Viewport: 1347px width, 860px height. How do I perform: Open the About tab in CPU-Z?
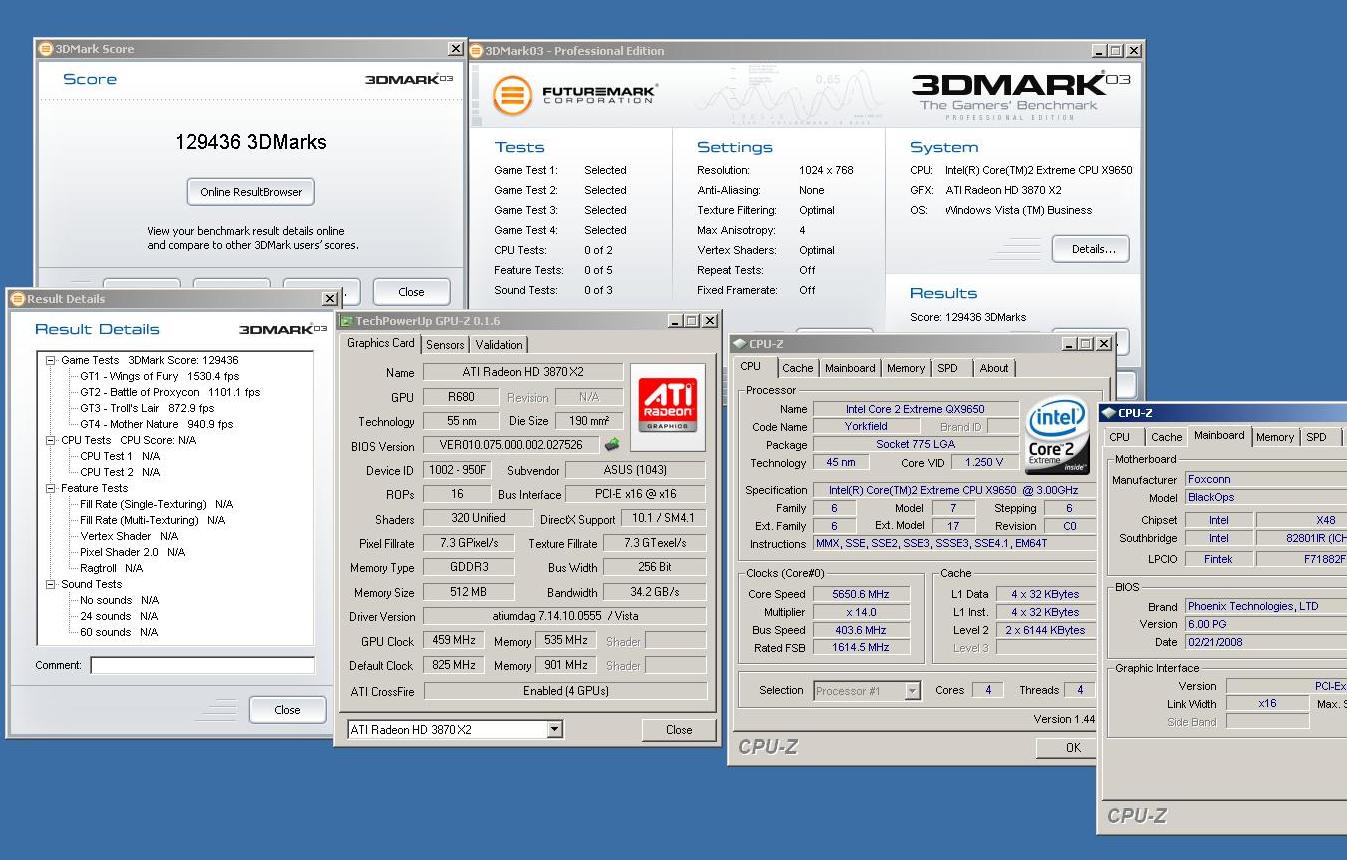point(994,368)
